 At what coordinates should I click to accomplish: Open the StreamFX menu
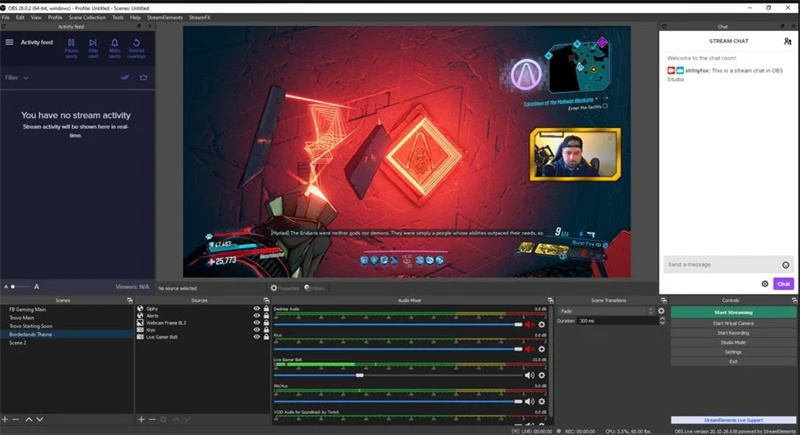(x=199, y=17)
